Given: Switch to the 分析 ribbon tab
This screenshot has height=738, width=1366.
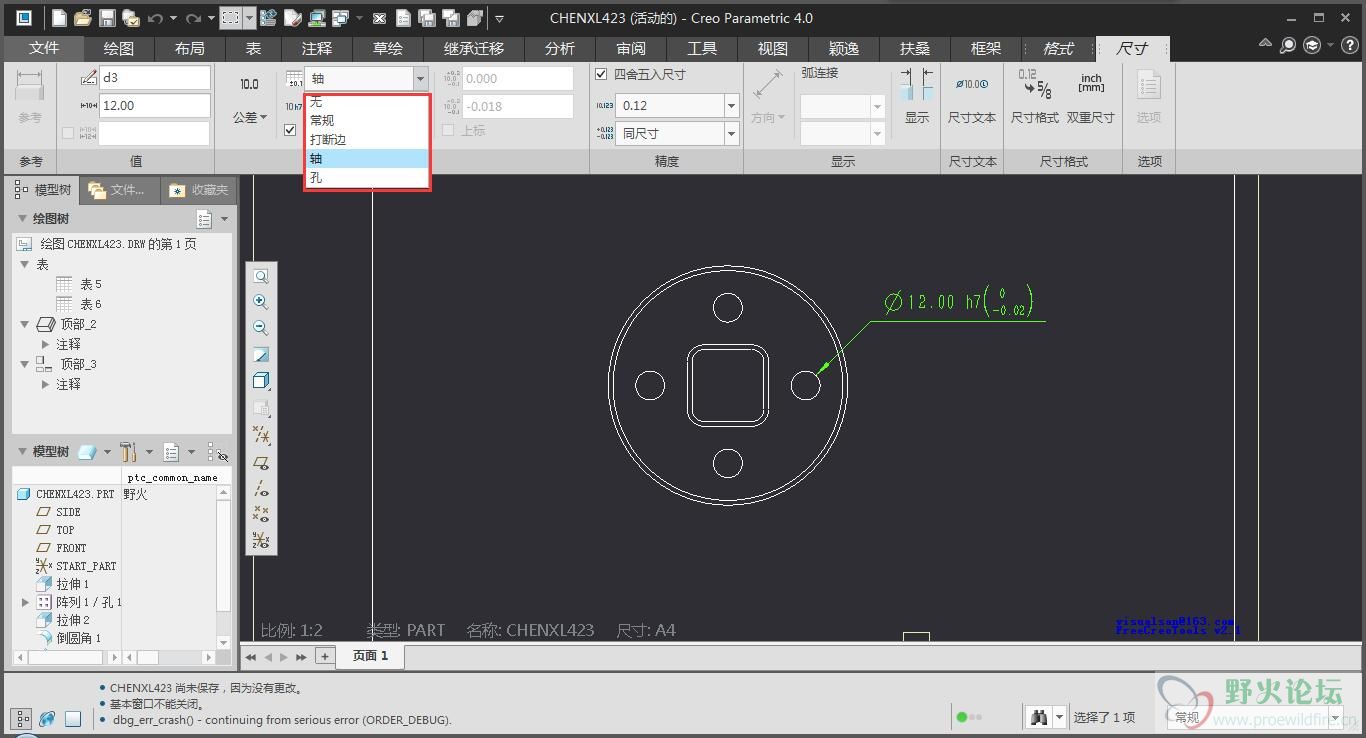Looking at the screenshot, I should [560, 48].
